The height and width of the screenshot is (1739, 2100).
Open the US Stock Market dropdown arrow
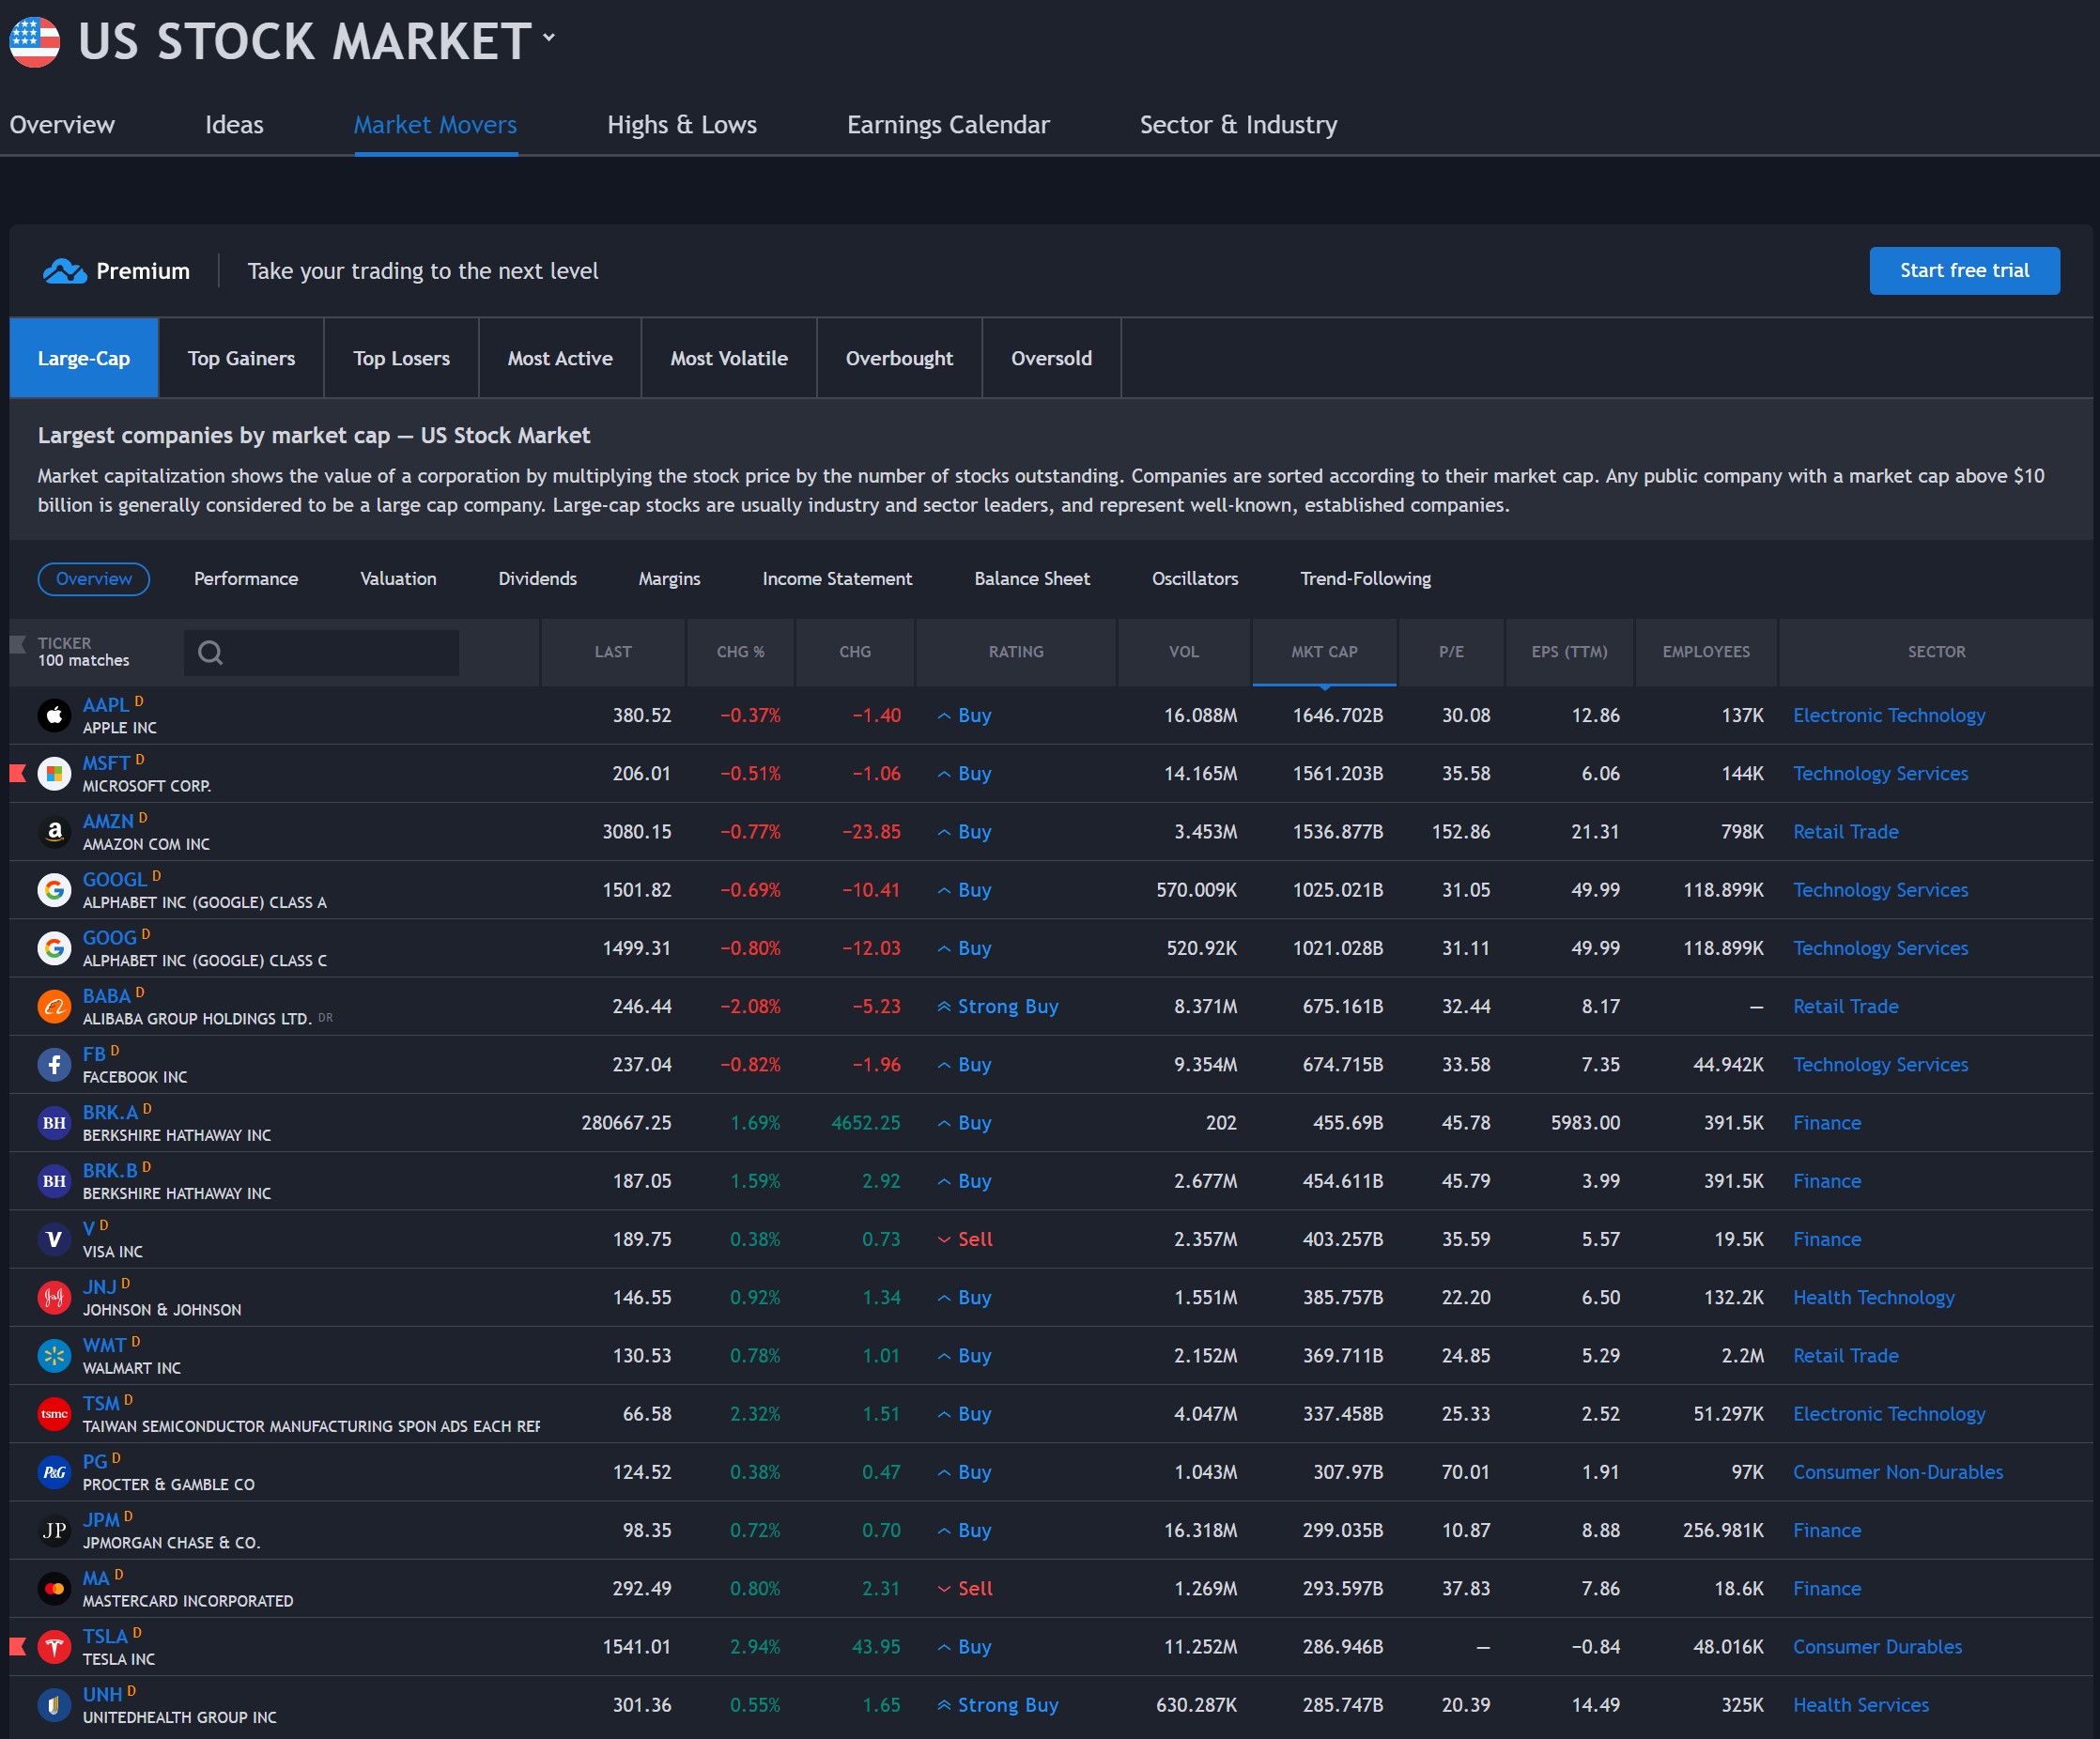(549, 37)
